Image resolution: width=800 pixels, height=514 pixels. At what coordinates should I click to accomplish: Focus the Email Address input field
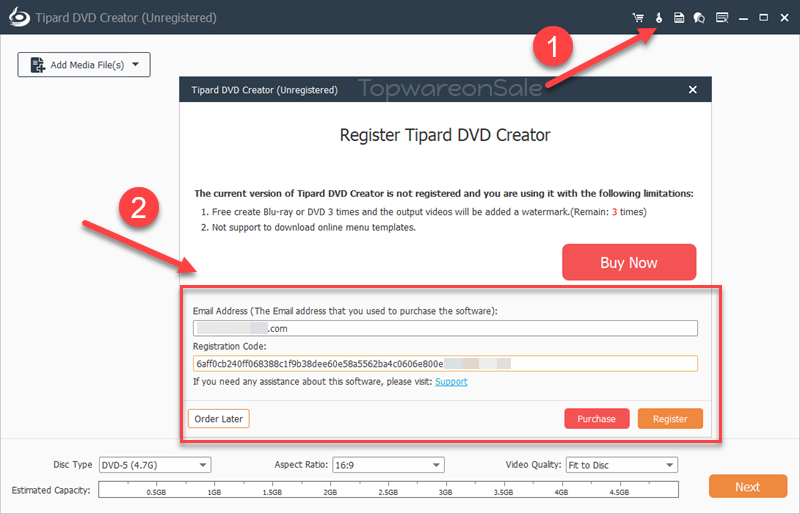(445, 328)
